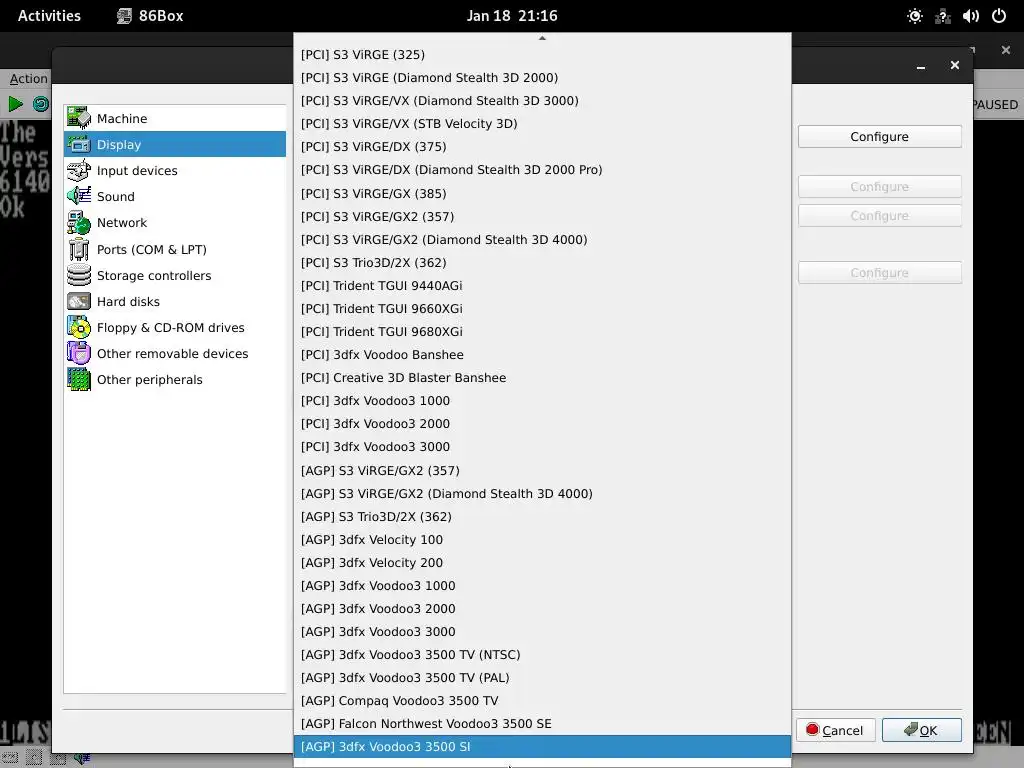The image size is (1024, 768).
Task: Click Cancel in settings dialog
Action: coord(835,730)
